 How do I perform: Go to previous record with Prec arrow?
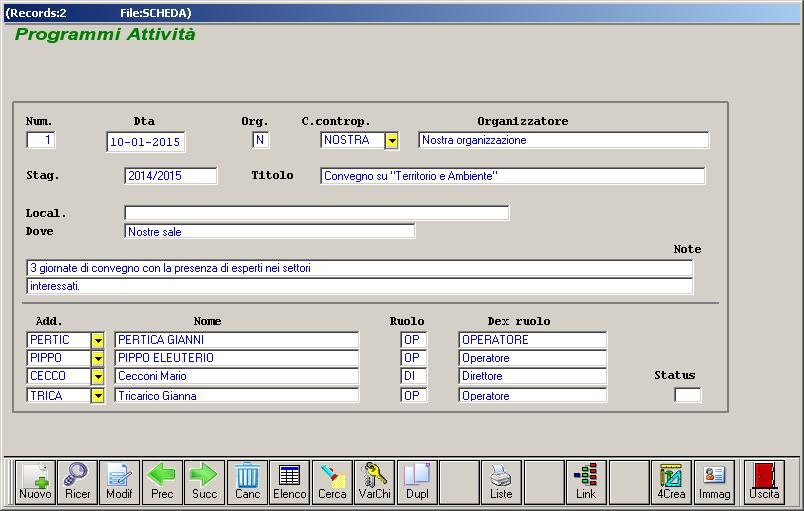coord(162,482)
